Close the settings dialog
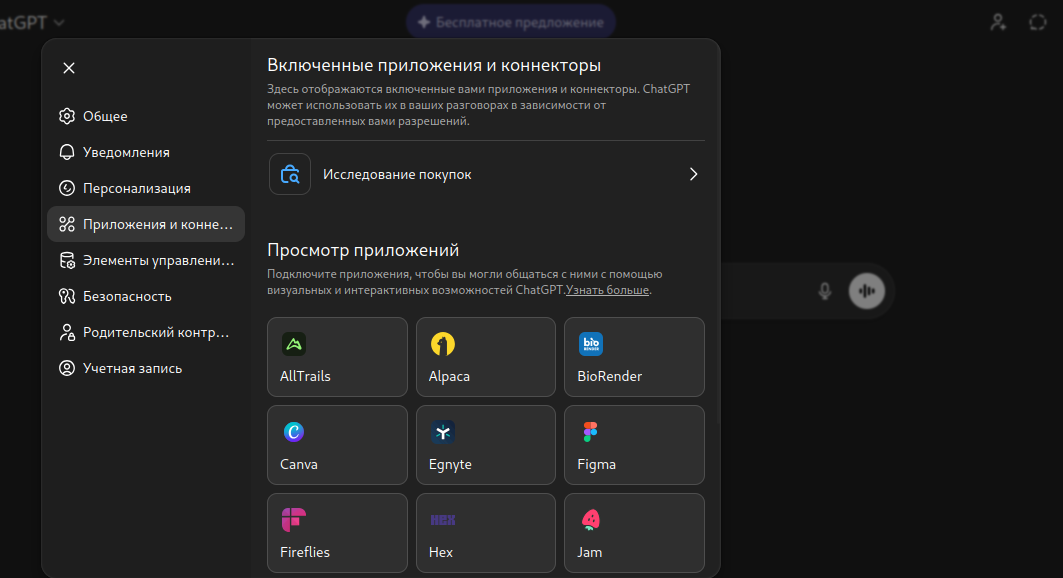This screenshot has width=1063, height=578. [x=69, y=68]
